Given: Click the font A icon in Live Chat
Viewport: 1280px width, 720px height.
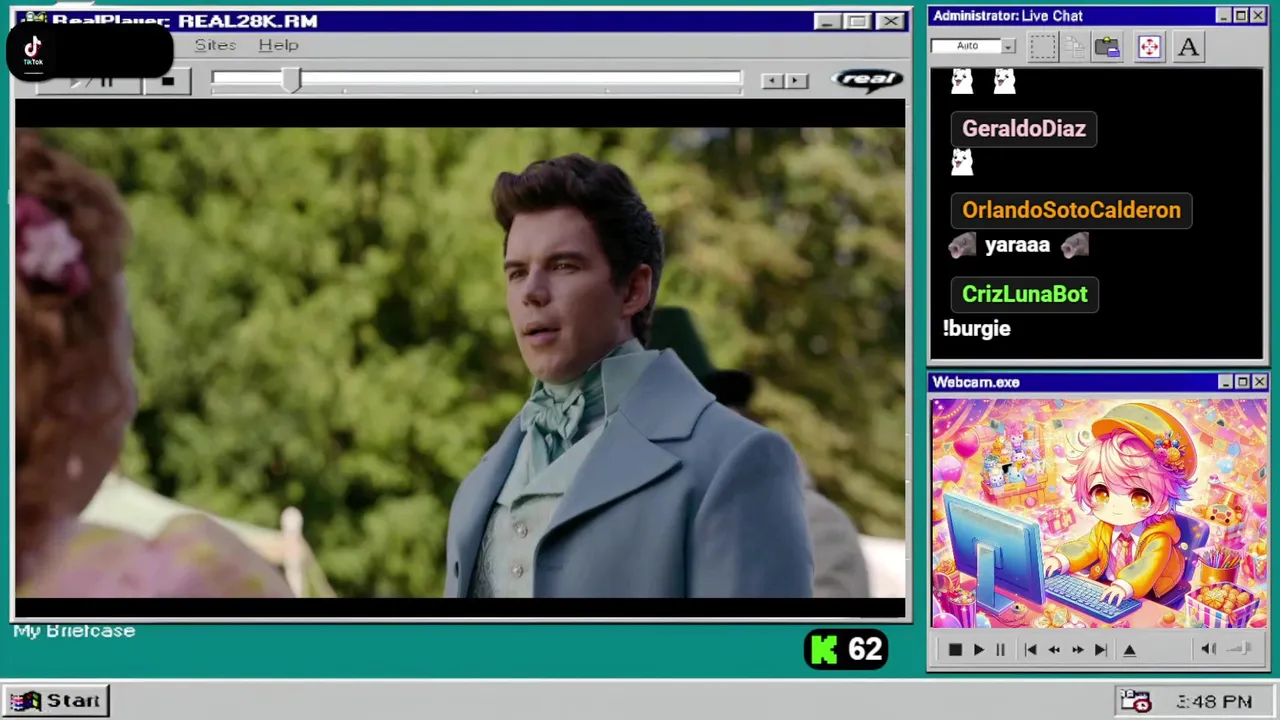Looking at the screenshot, I should pos(1188,47).
